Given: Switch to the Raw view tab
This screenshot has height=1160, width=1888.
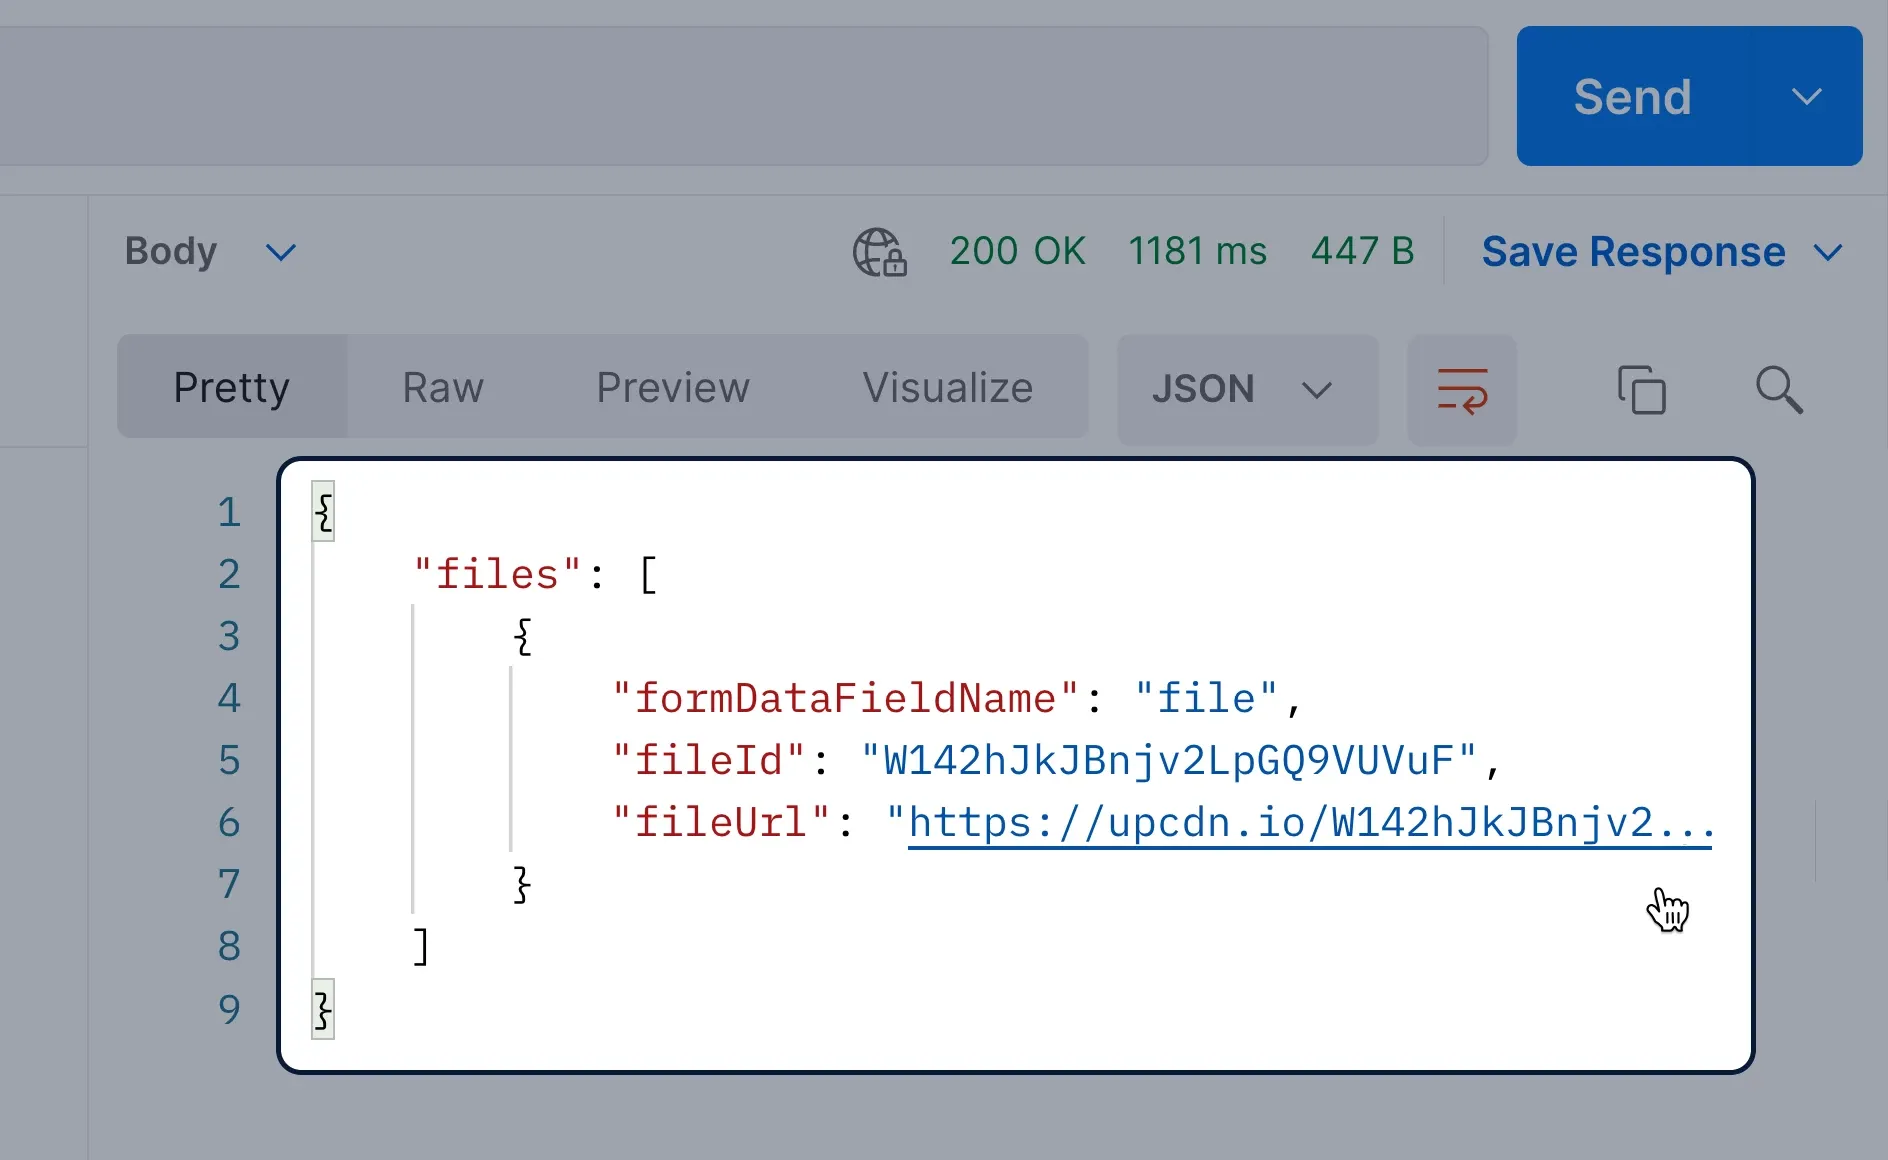Looking at the screenshot, I should (x=443, y=387).
